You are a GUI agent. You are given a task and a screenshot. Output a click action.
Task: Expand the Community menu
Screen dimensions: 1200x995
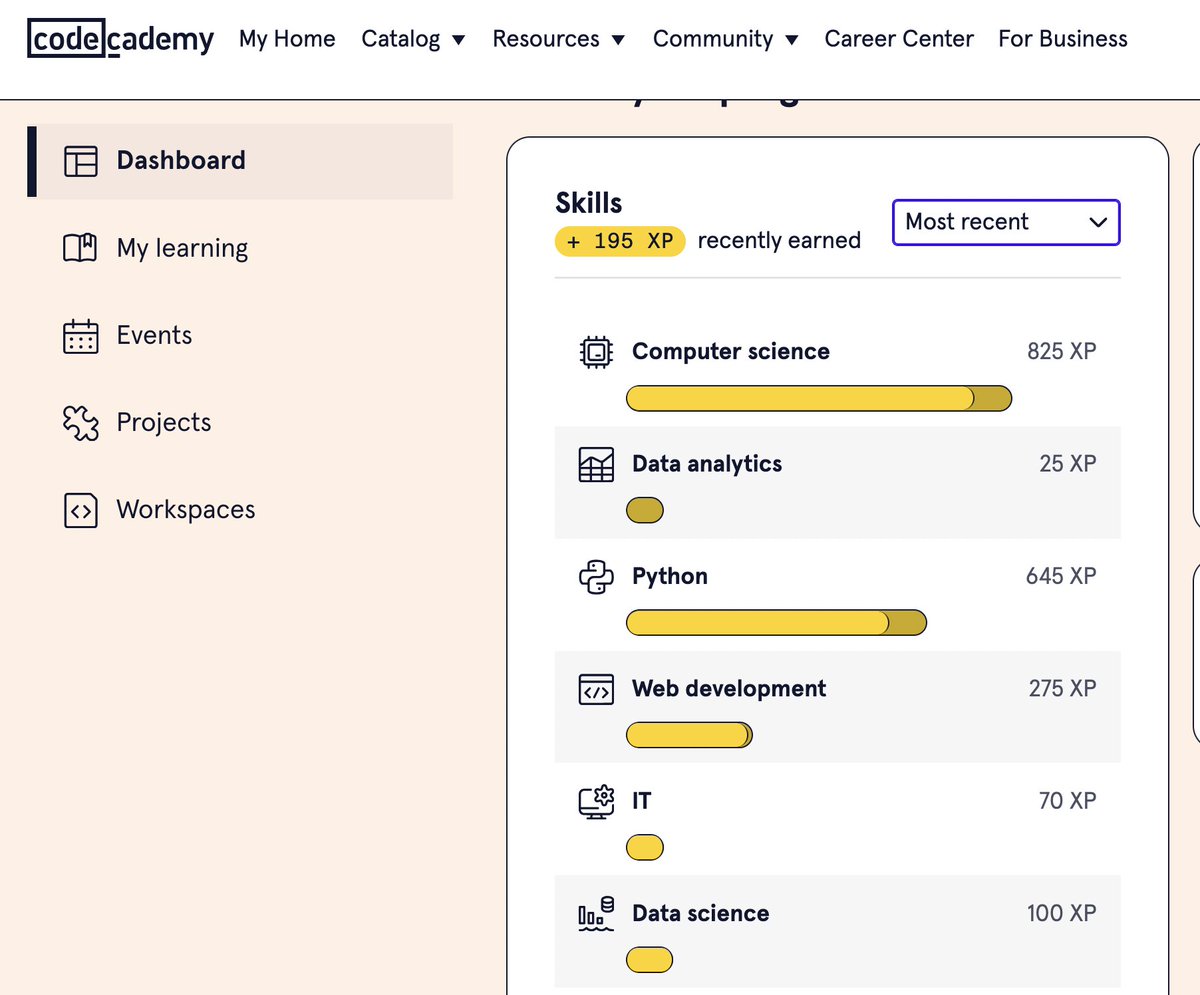pyautogui.click(x=726, y=39)
